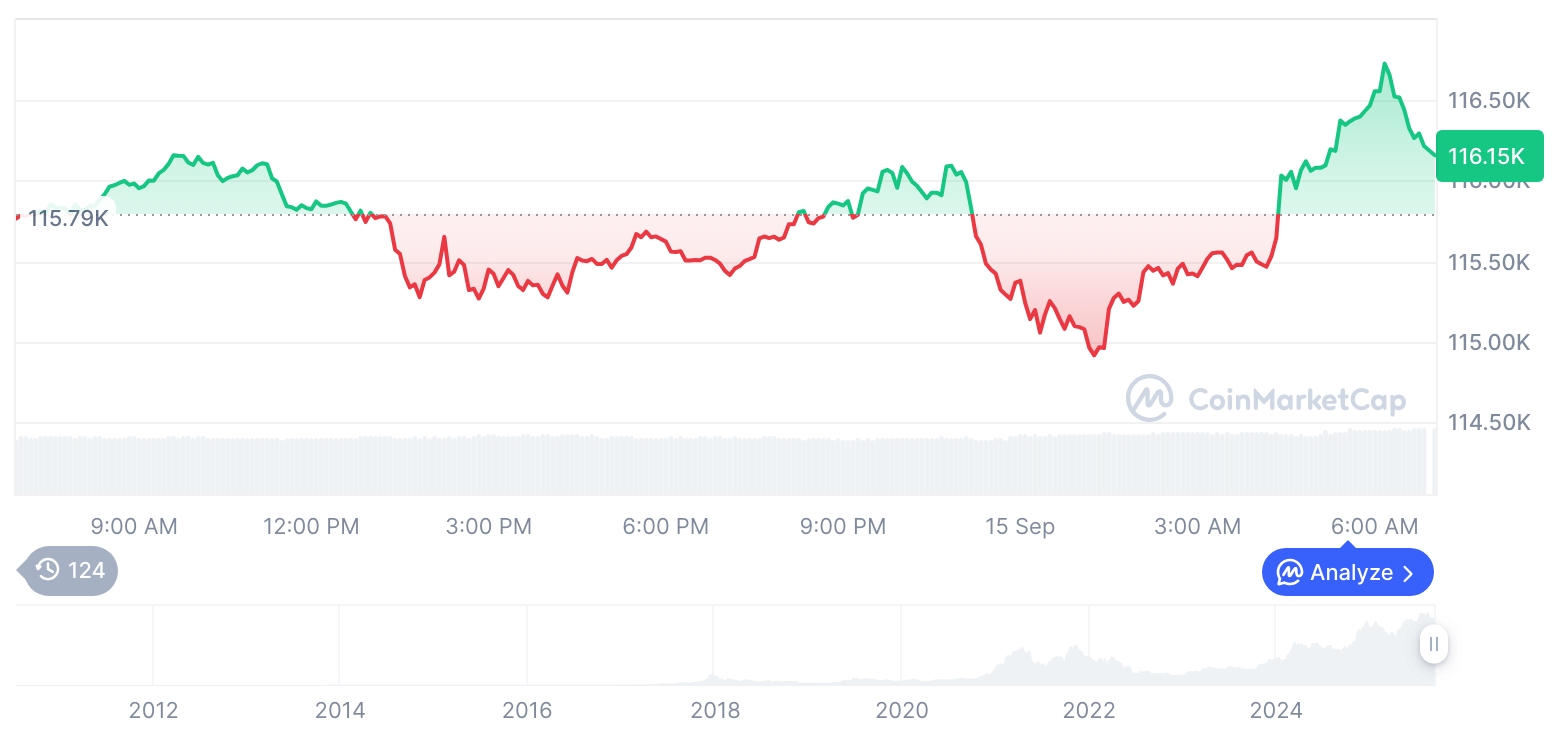Viewport: 1566px width, 732px height.
Task: Click the 115.79K opening price label
Action: click(67, 218)
